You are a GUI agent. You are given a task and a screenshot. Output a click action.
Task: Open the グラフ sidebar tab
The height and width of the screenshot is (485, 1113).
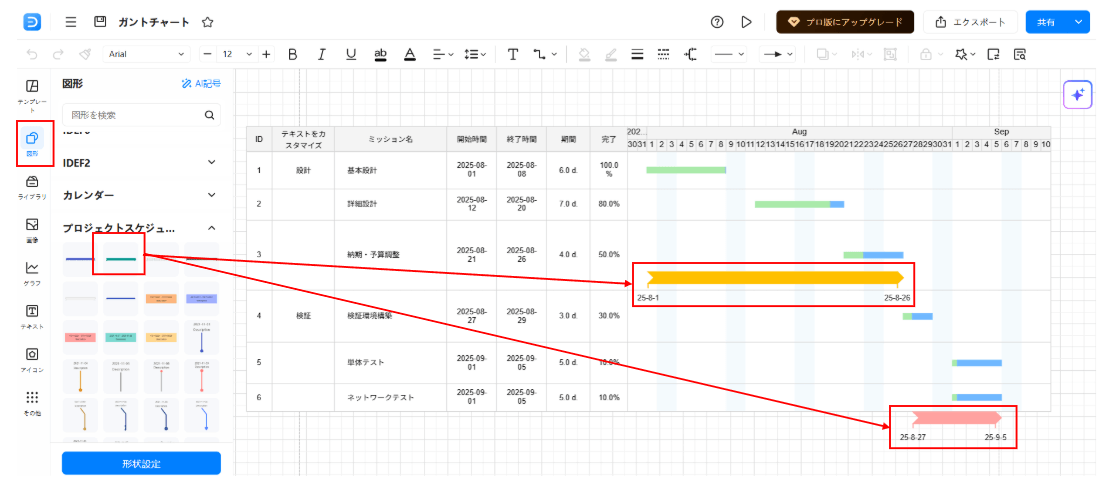point(32,272)
